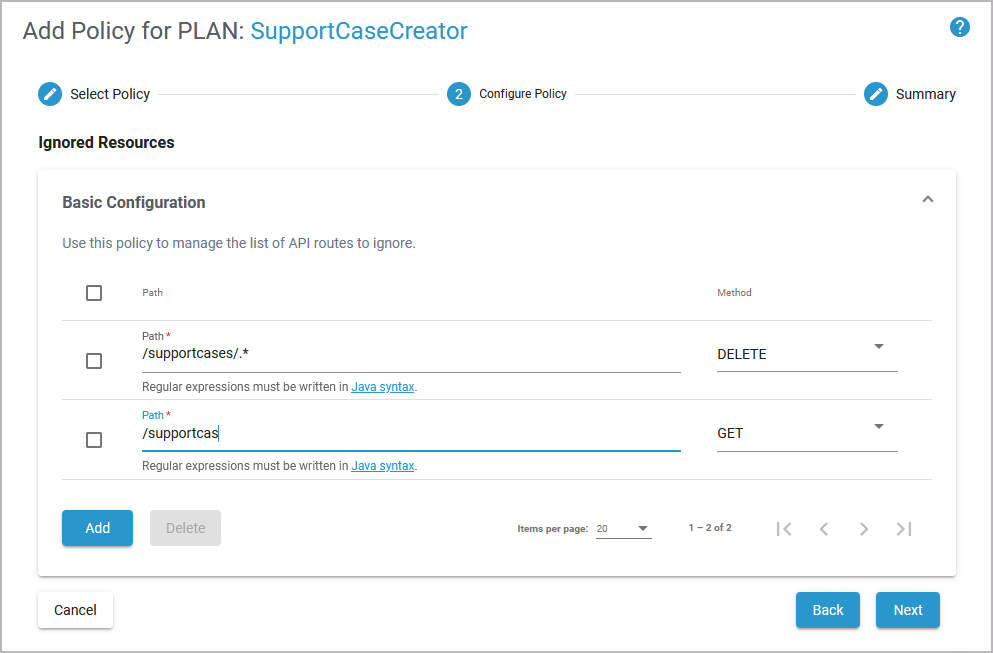Jump to last page of results
The image size is (993, 653).
click(x=904, y=529)
